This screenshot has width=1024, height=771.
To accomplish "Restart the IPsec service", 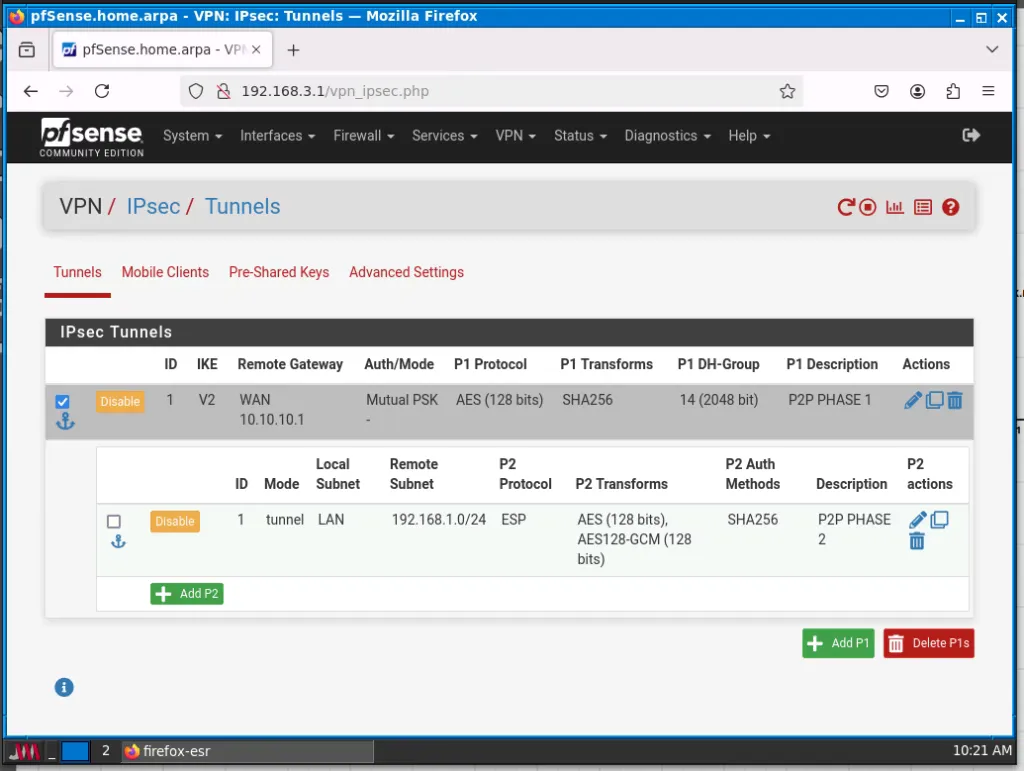I will [x=846, y=207].
